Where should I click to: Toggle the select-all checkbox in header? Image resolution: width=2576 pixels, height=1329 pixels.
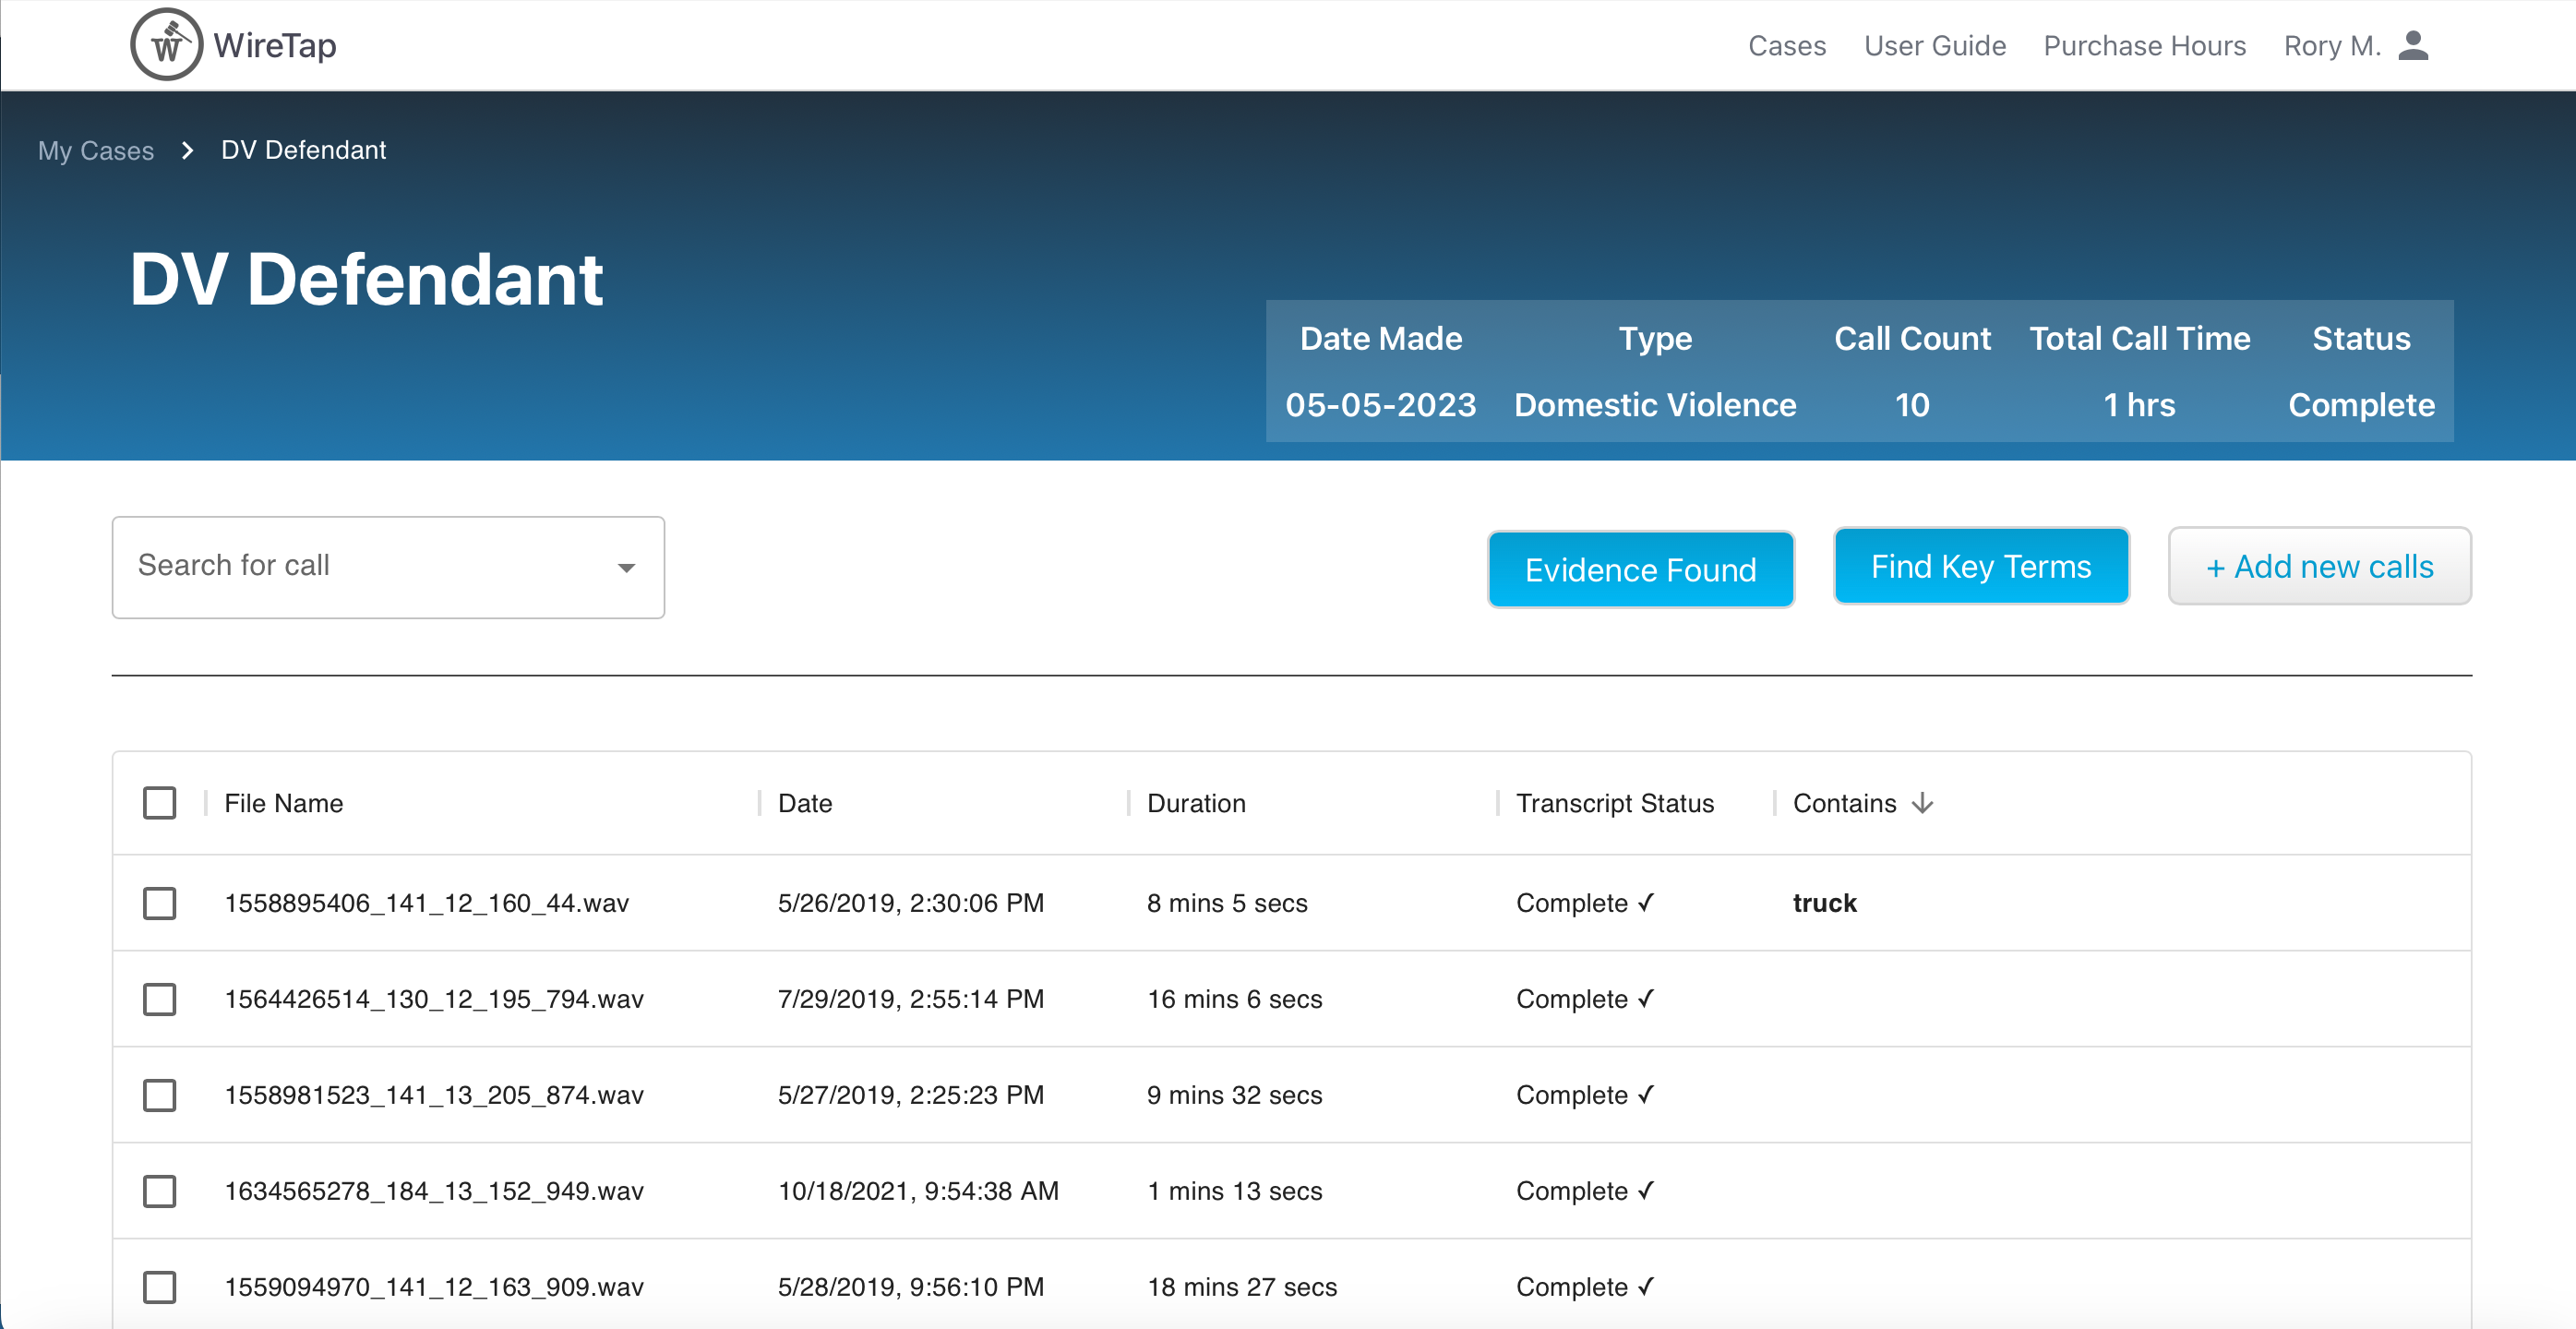click(x=160, y=803)
